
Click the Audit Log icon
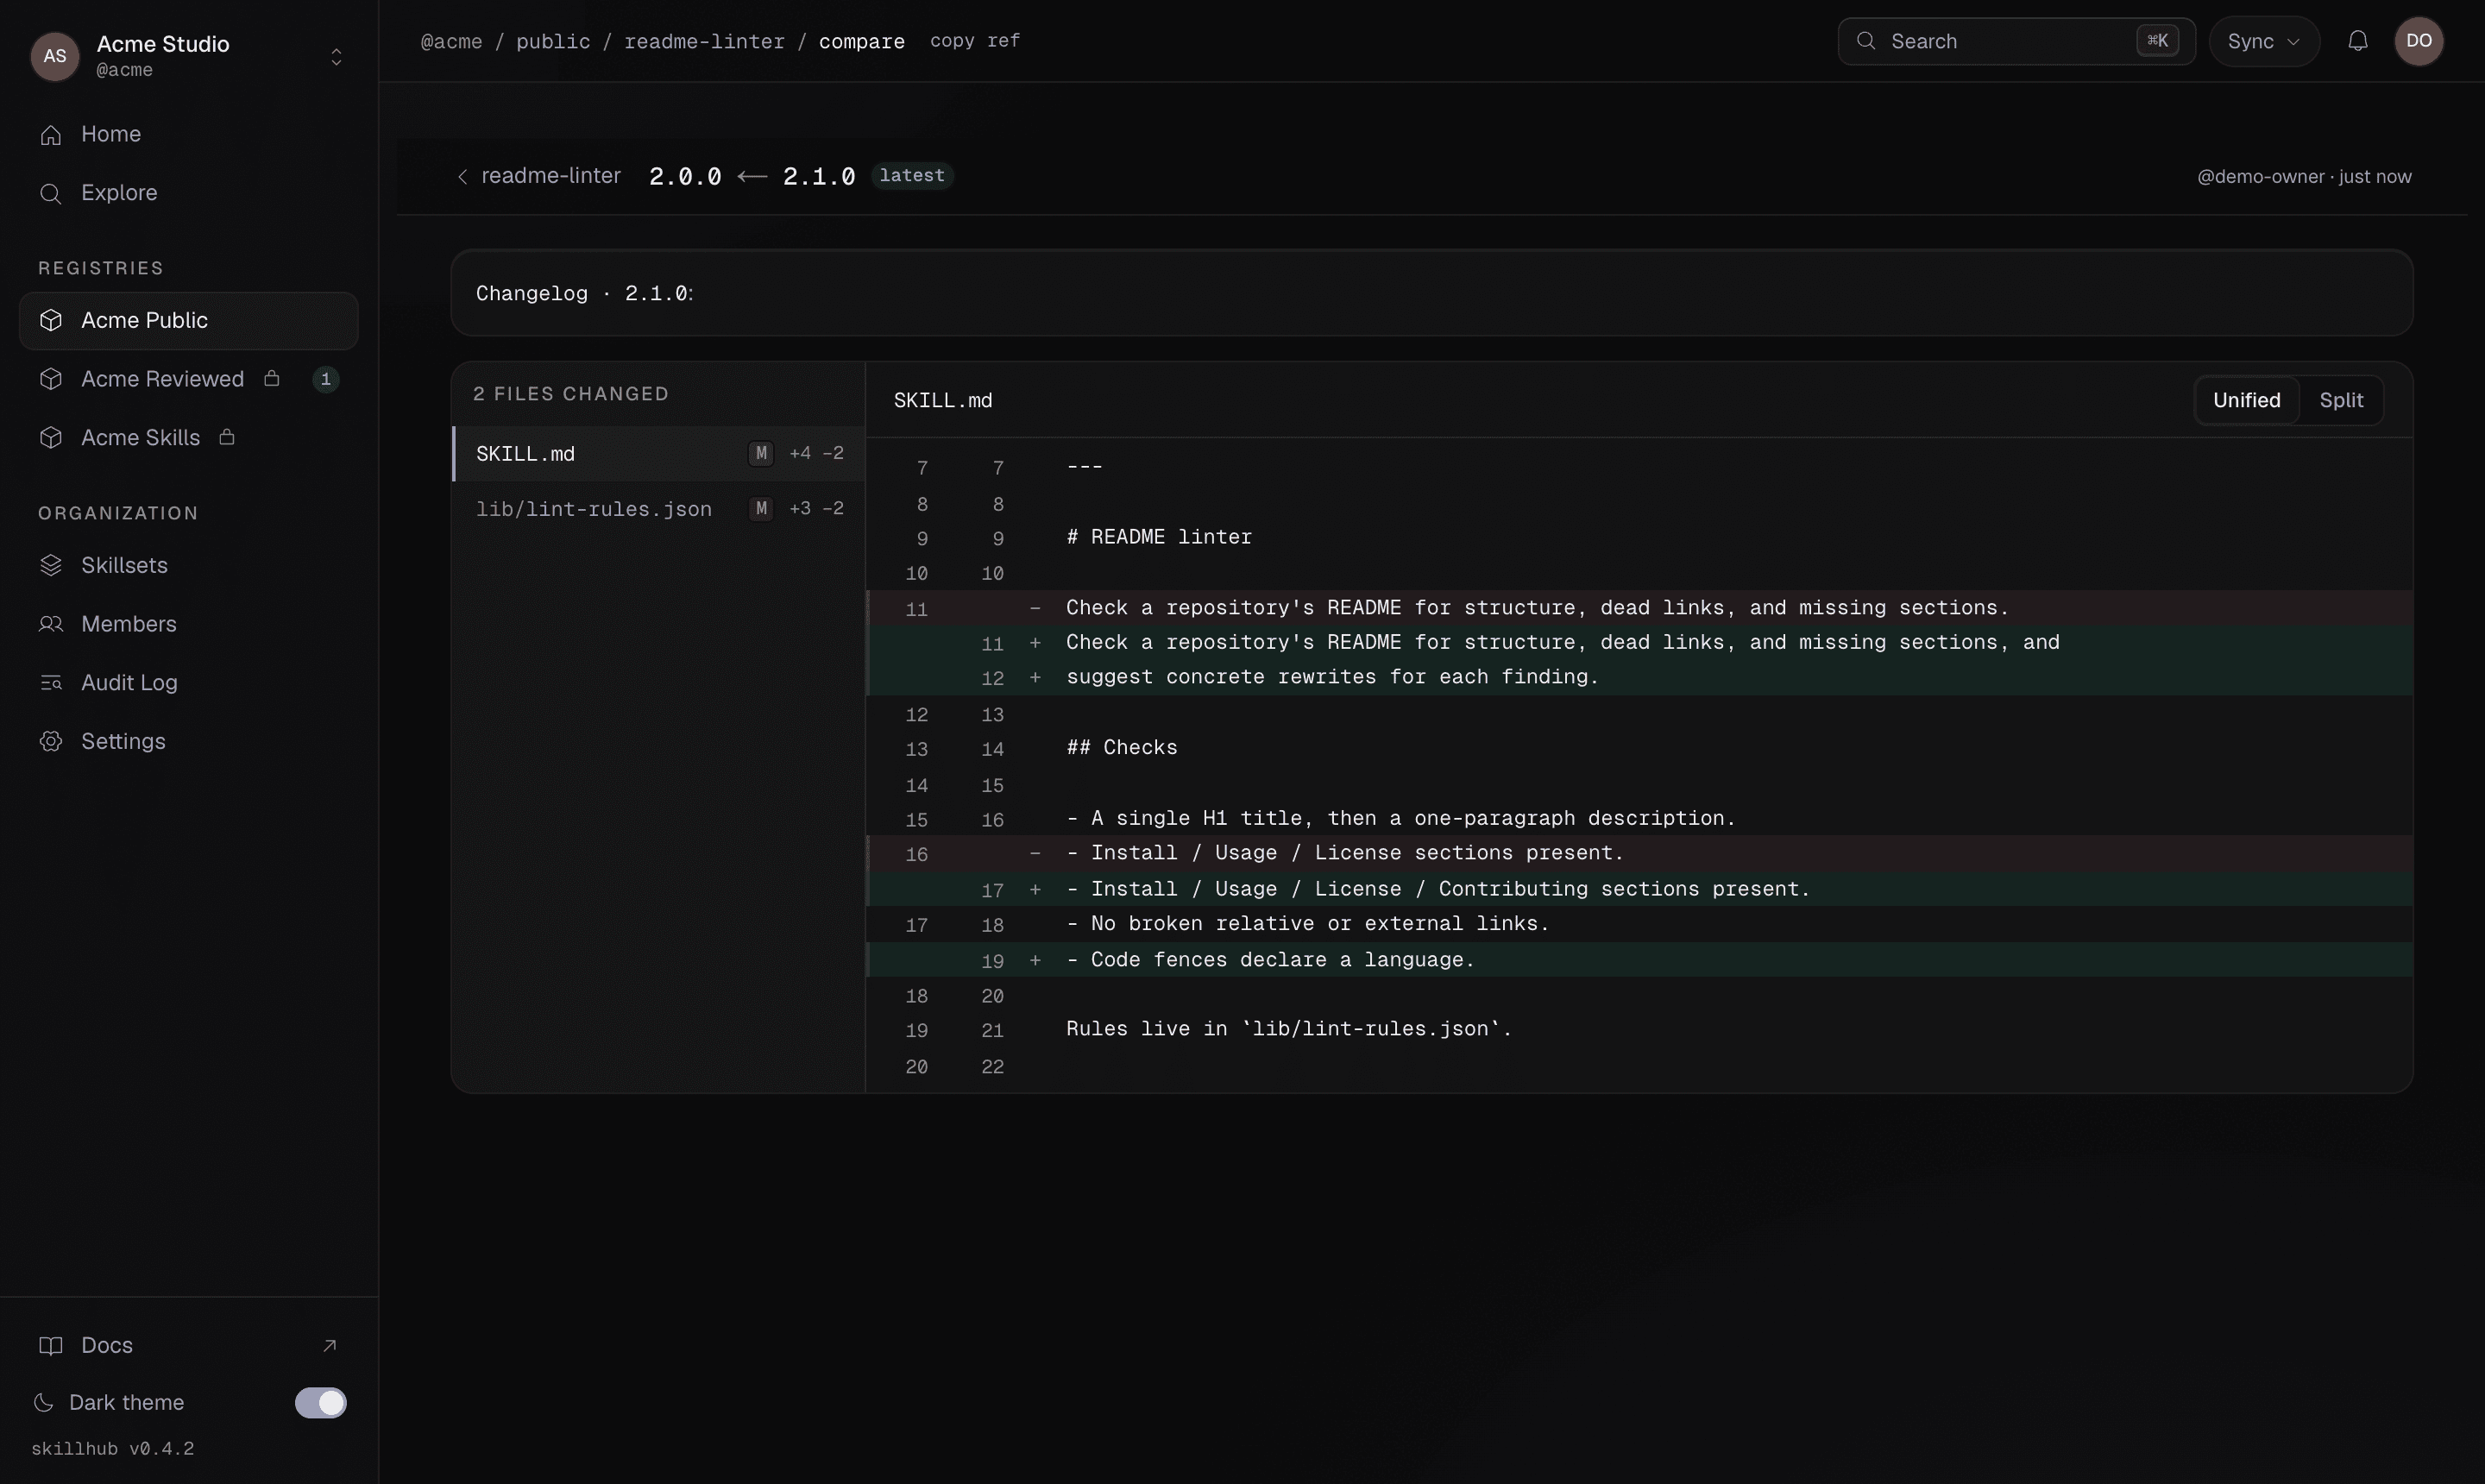(51, 683)
